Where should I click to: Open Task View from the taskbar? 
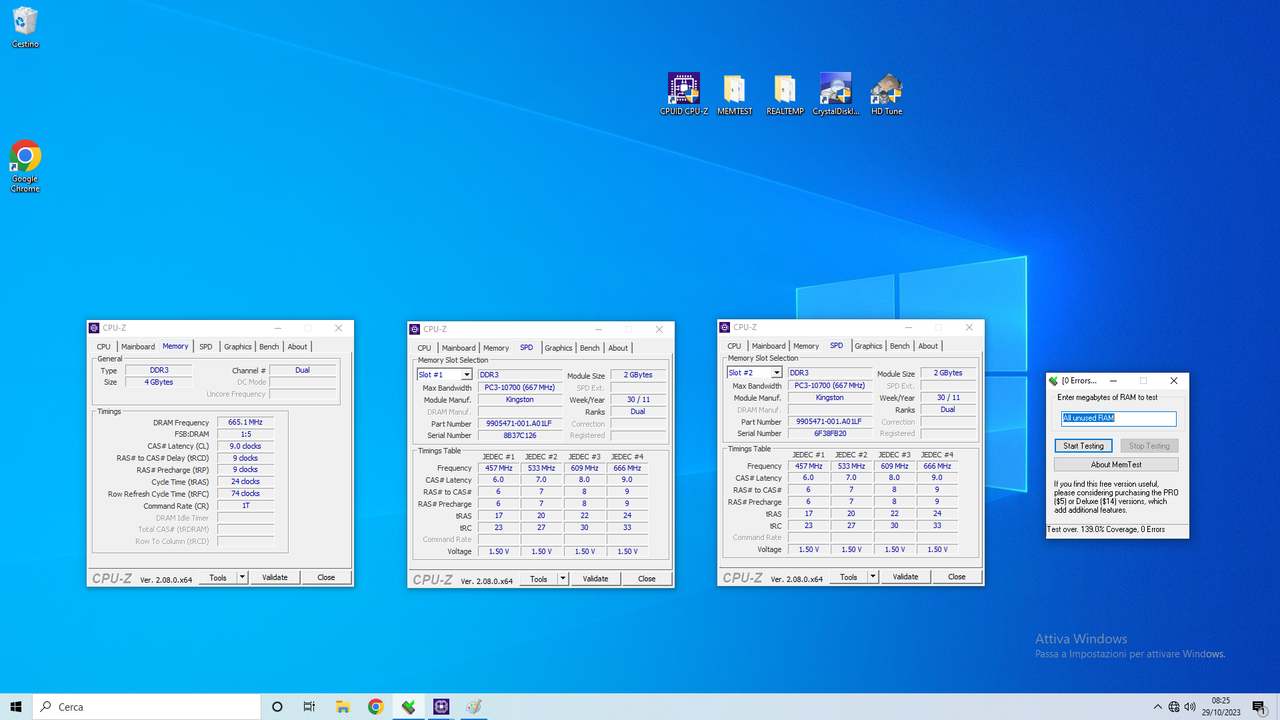coord(309,707)
